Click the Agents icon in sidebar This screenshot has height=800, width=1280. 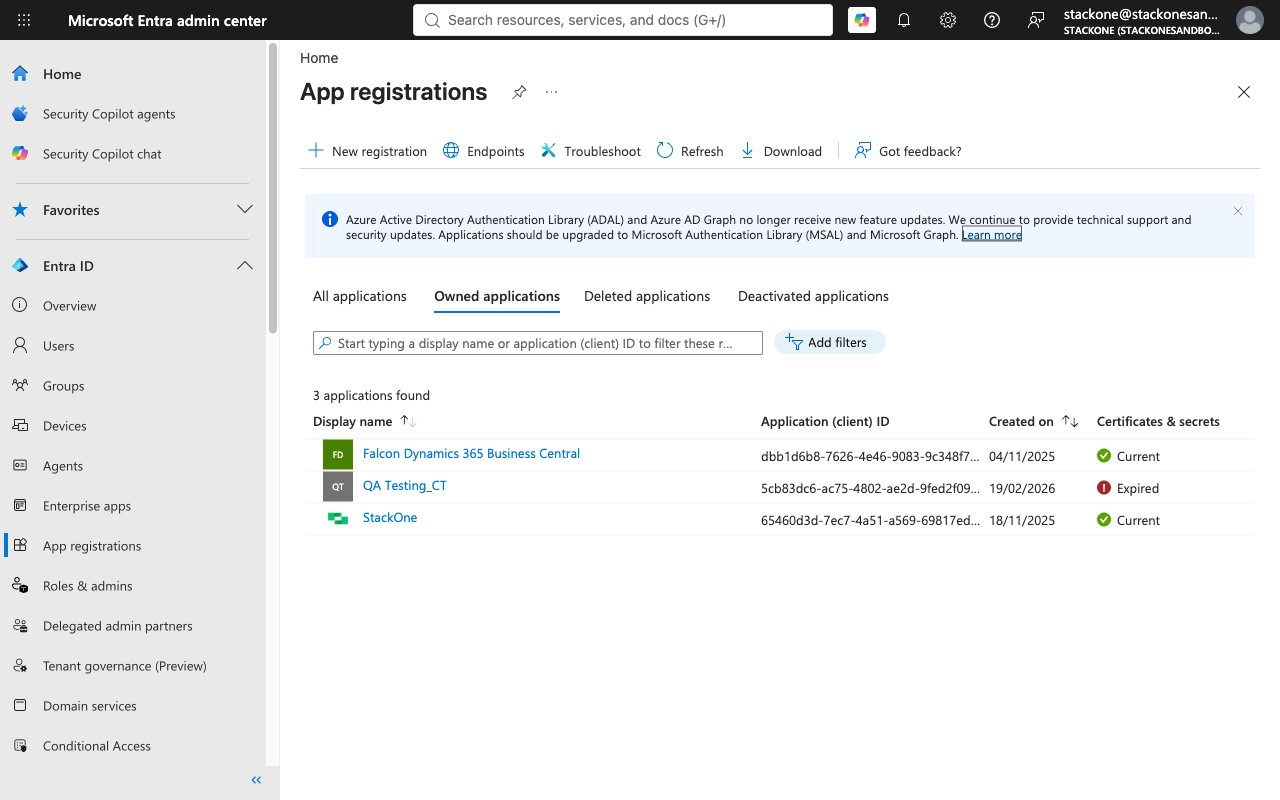point(20,466)
